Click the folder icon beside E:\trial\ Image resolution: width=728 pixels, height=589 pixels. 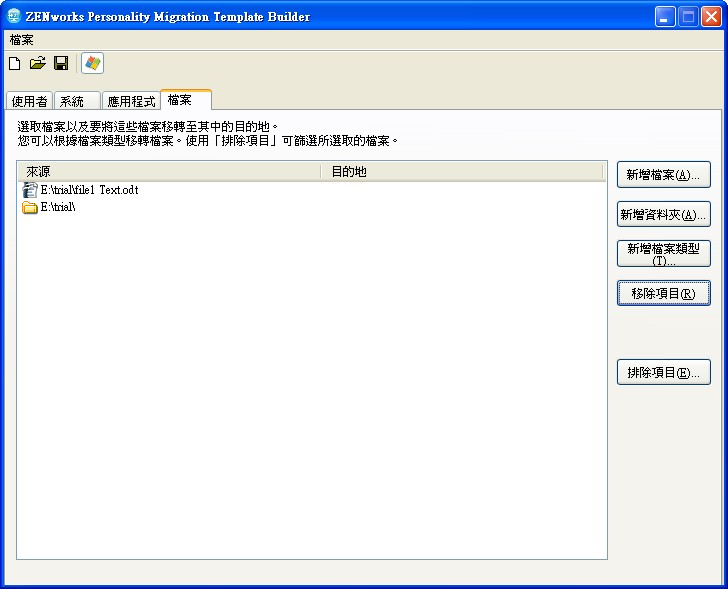pos(30,207)
